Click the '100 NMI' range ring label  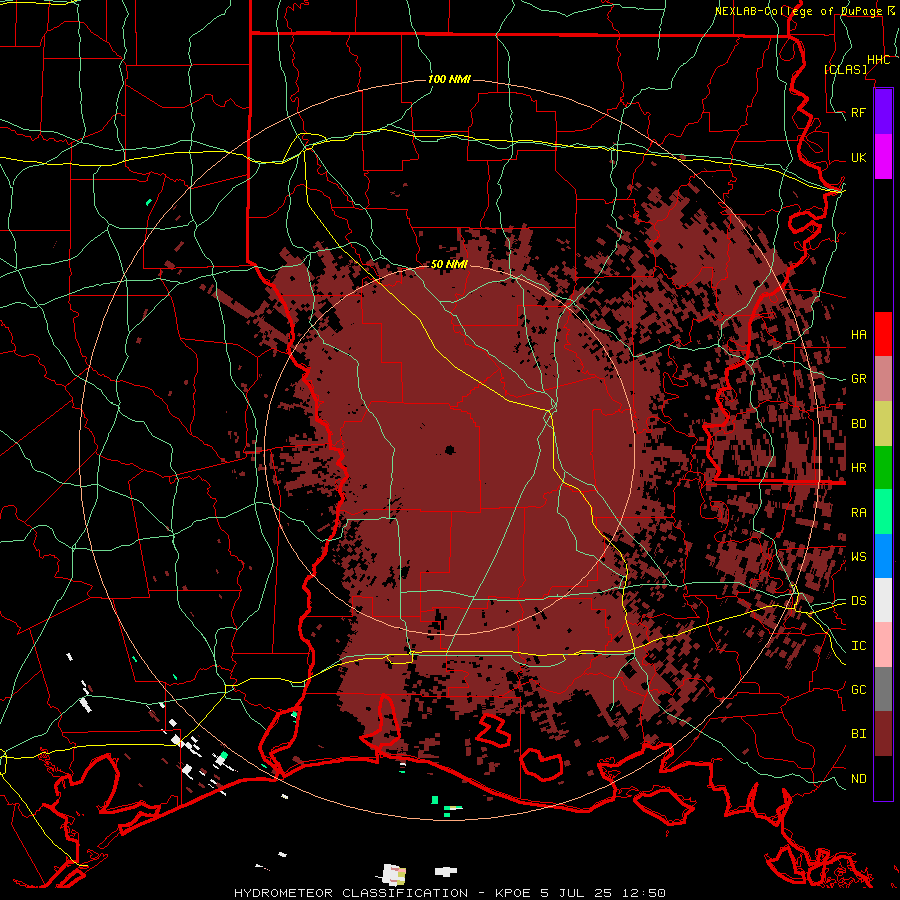[x=449, y=79]
